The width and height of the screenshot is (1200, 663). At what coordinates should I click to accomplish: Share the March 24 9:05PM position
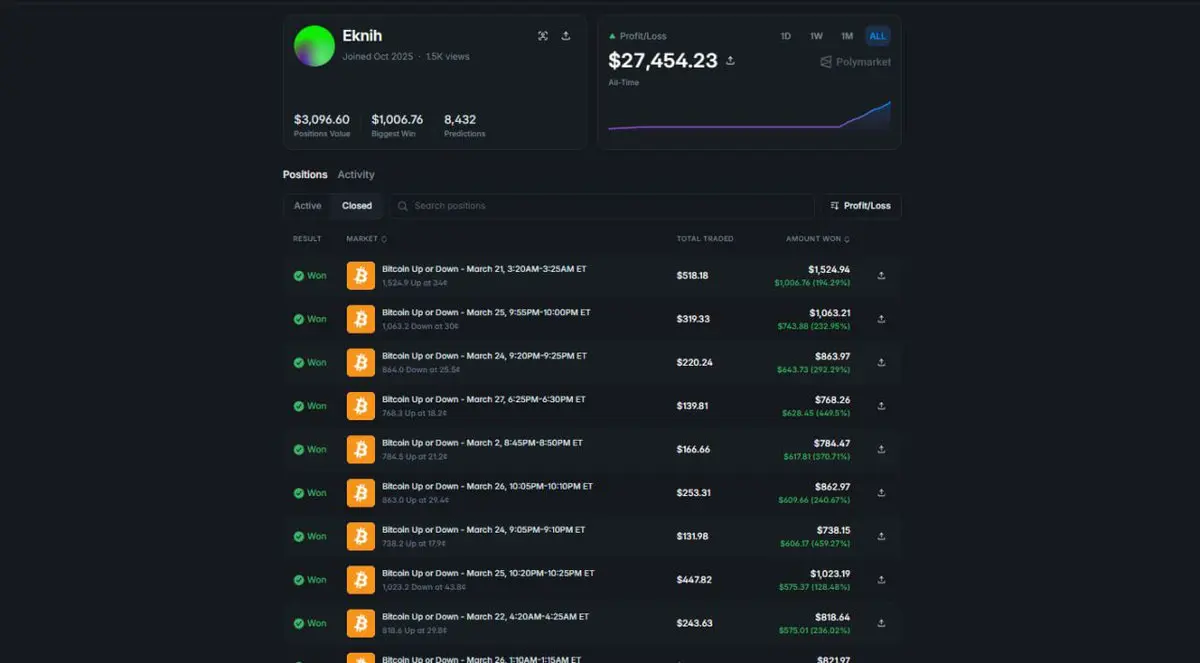(x=881, y=536)
